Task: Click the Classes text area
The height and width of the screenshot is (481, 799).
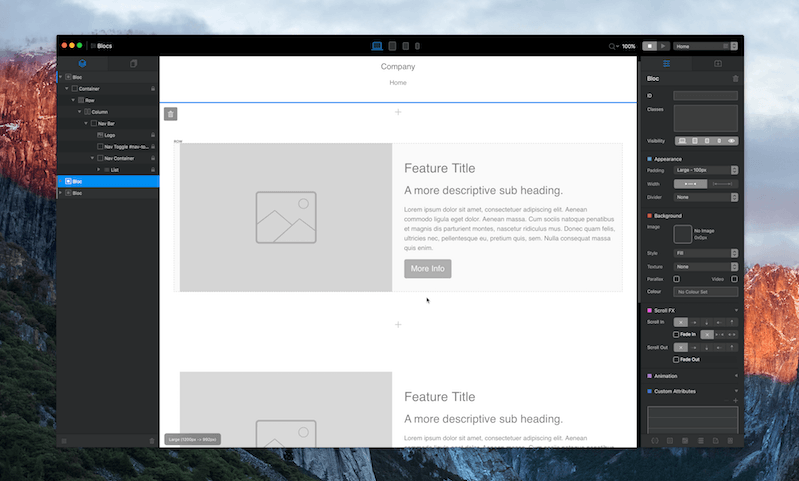Action: click(706, 118)
